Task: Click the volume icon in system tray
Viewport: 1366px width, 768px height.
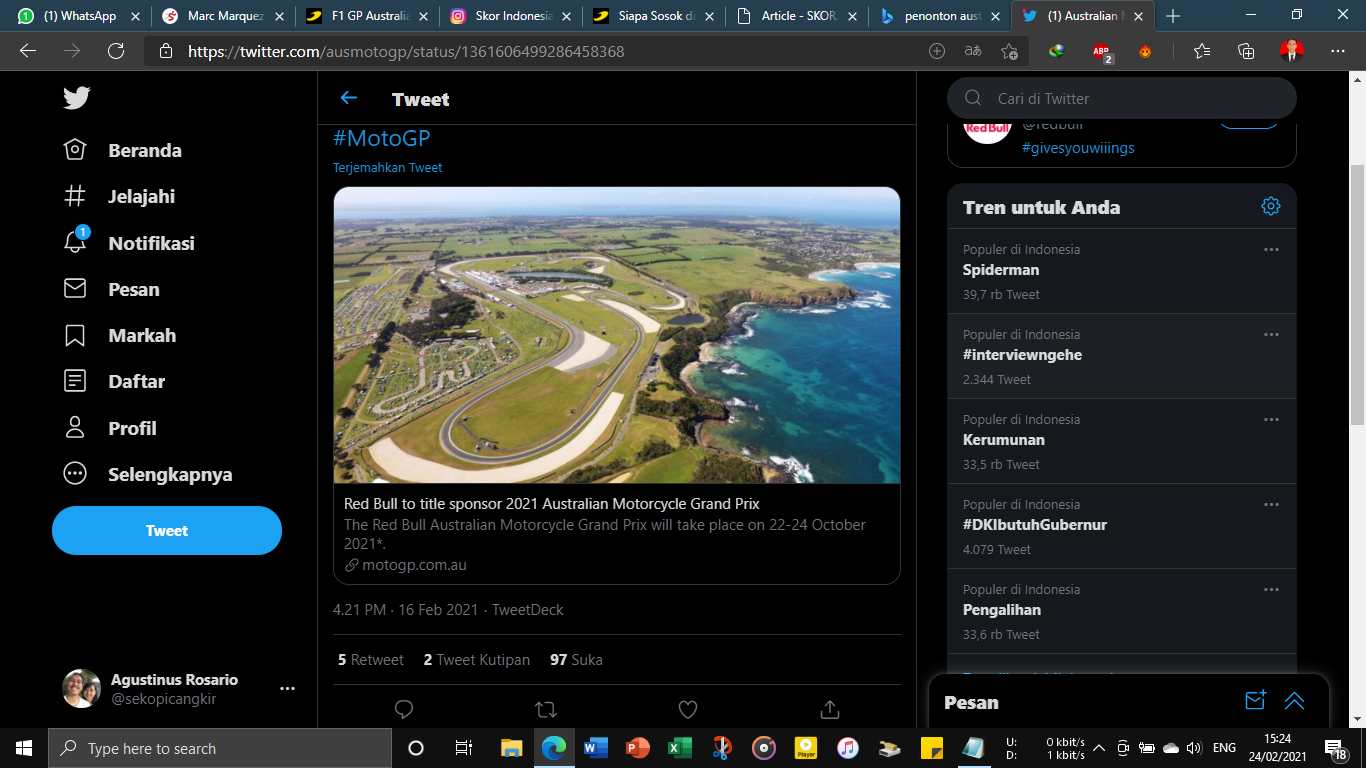Action: coord(1193,748)
